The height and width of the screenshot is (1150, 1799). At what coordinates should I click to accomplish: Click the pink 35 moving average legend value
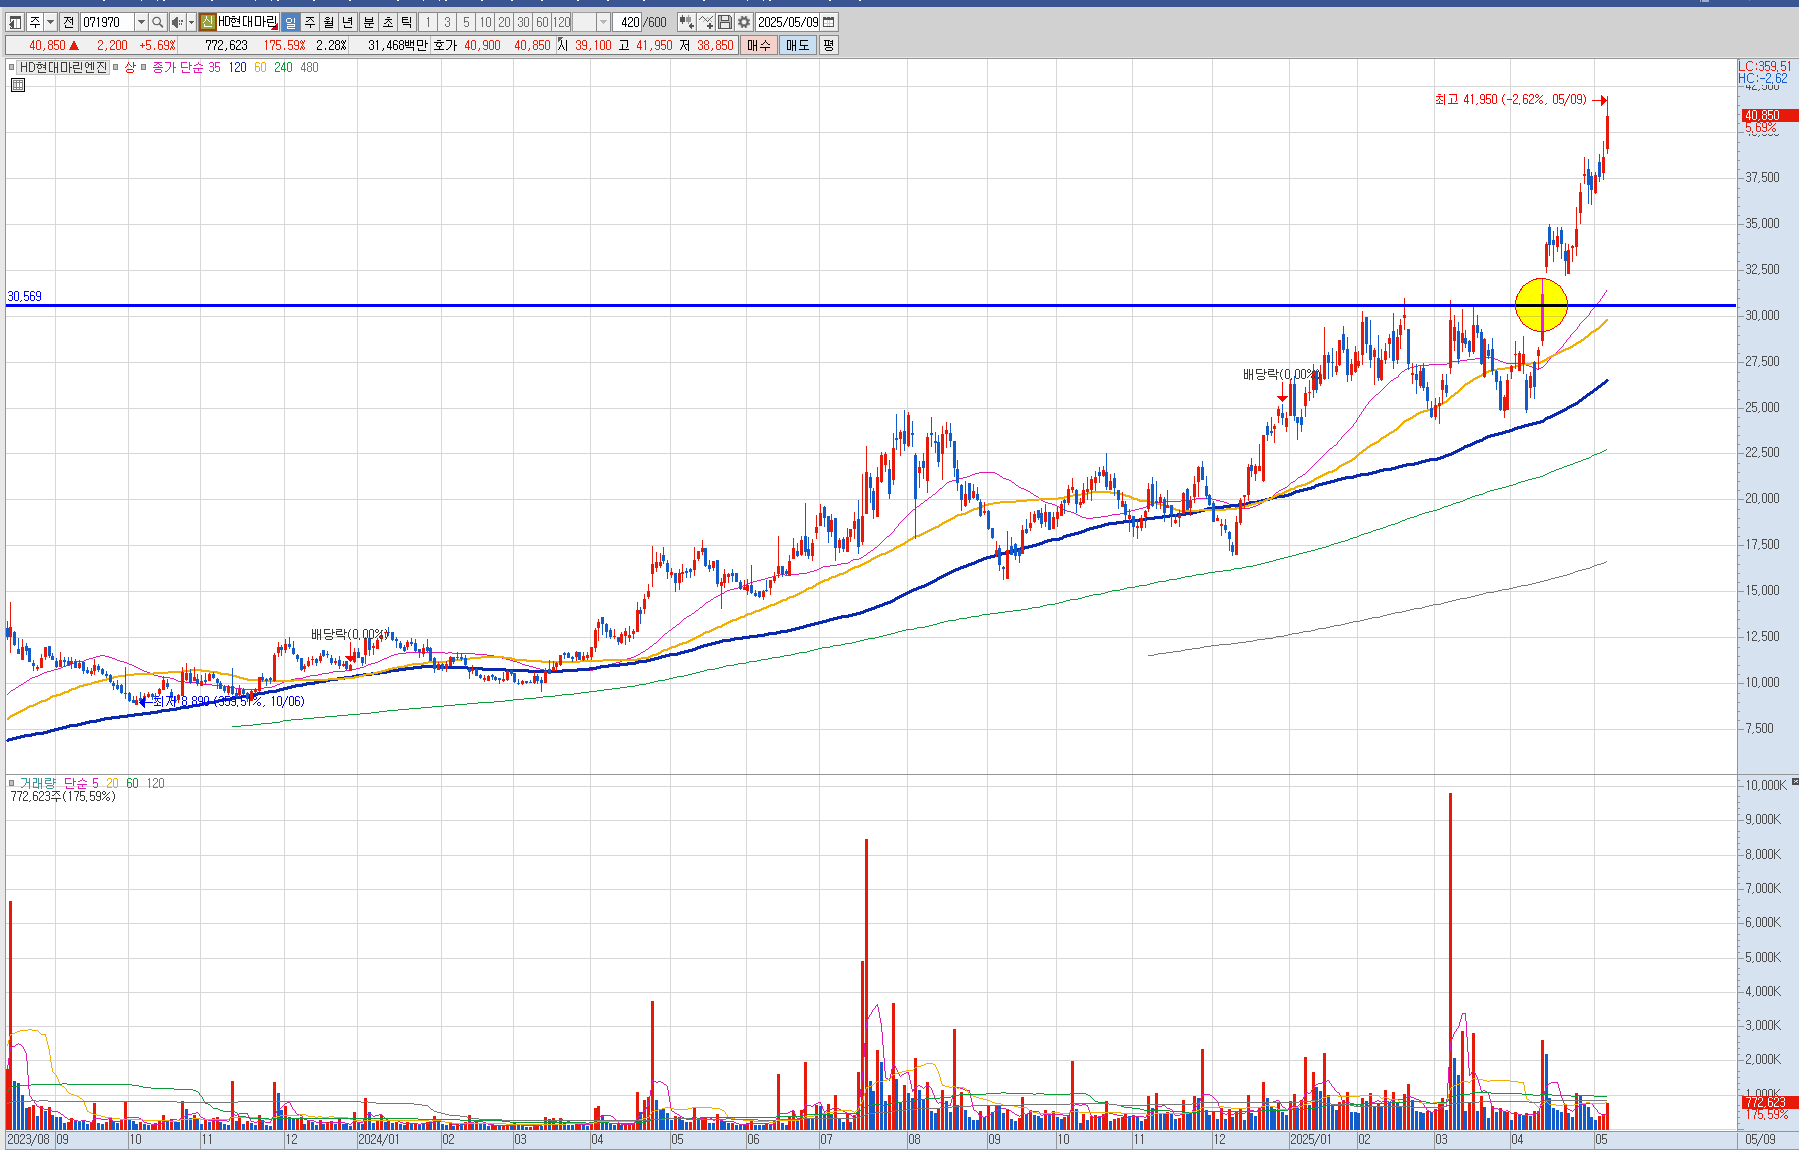coord(215,67)
